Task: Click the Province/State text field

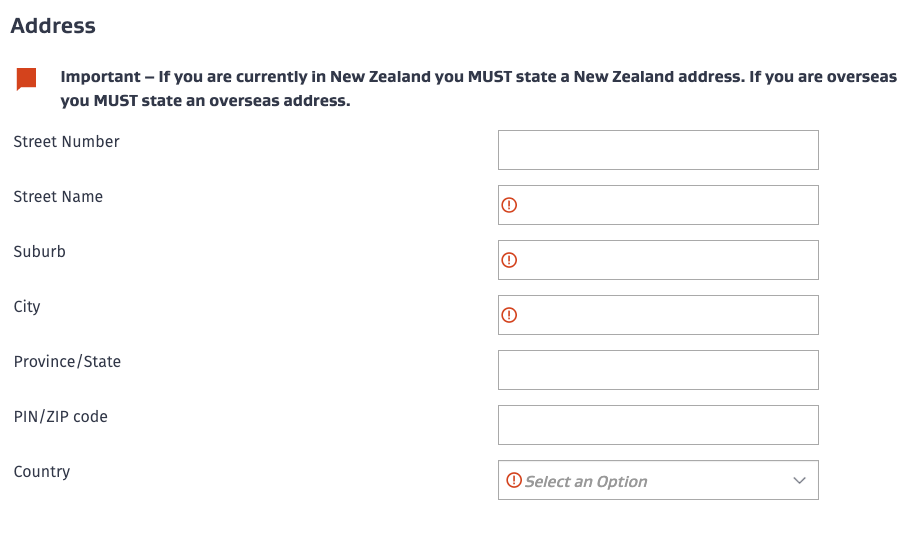Action: point(658,370)
